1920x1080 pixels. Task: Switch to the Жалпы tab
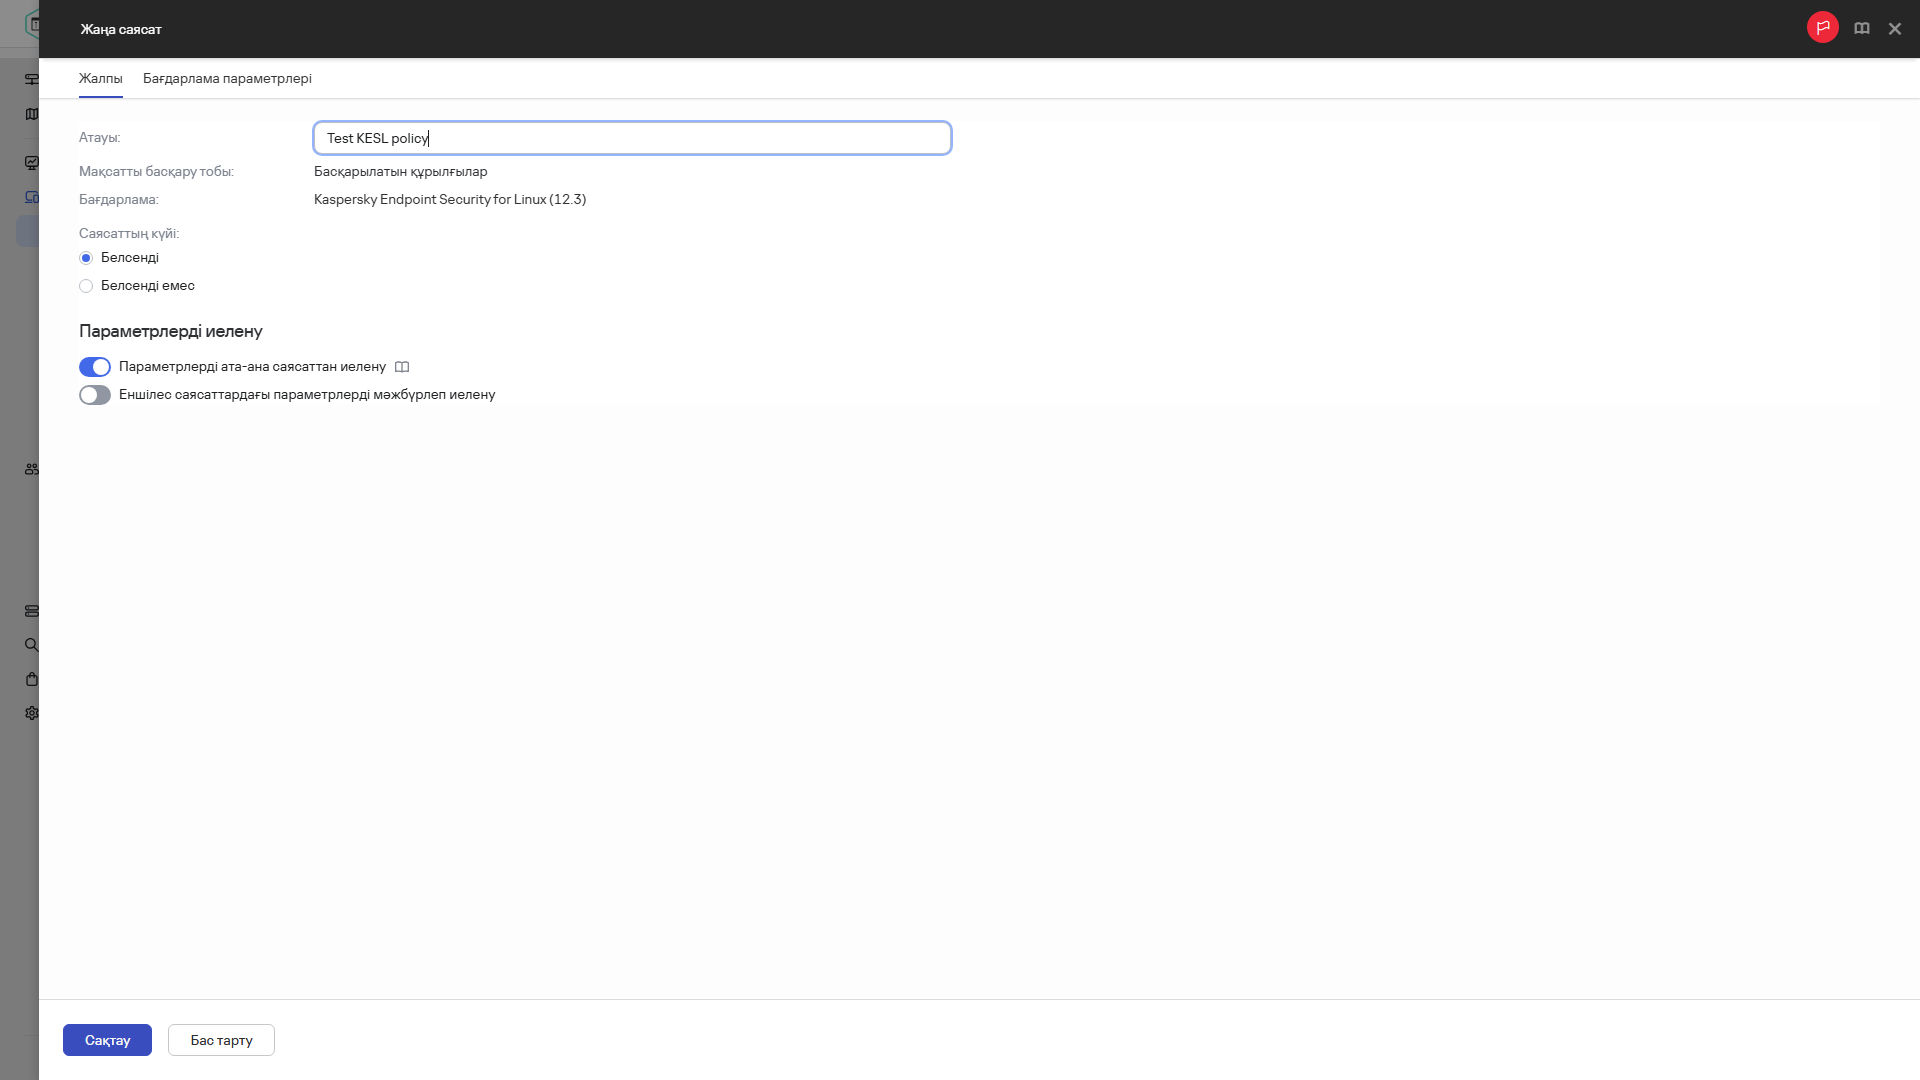point(100,78)
